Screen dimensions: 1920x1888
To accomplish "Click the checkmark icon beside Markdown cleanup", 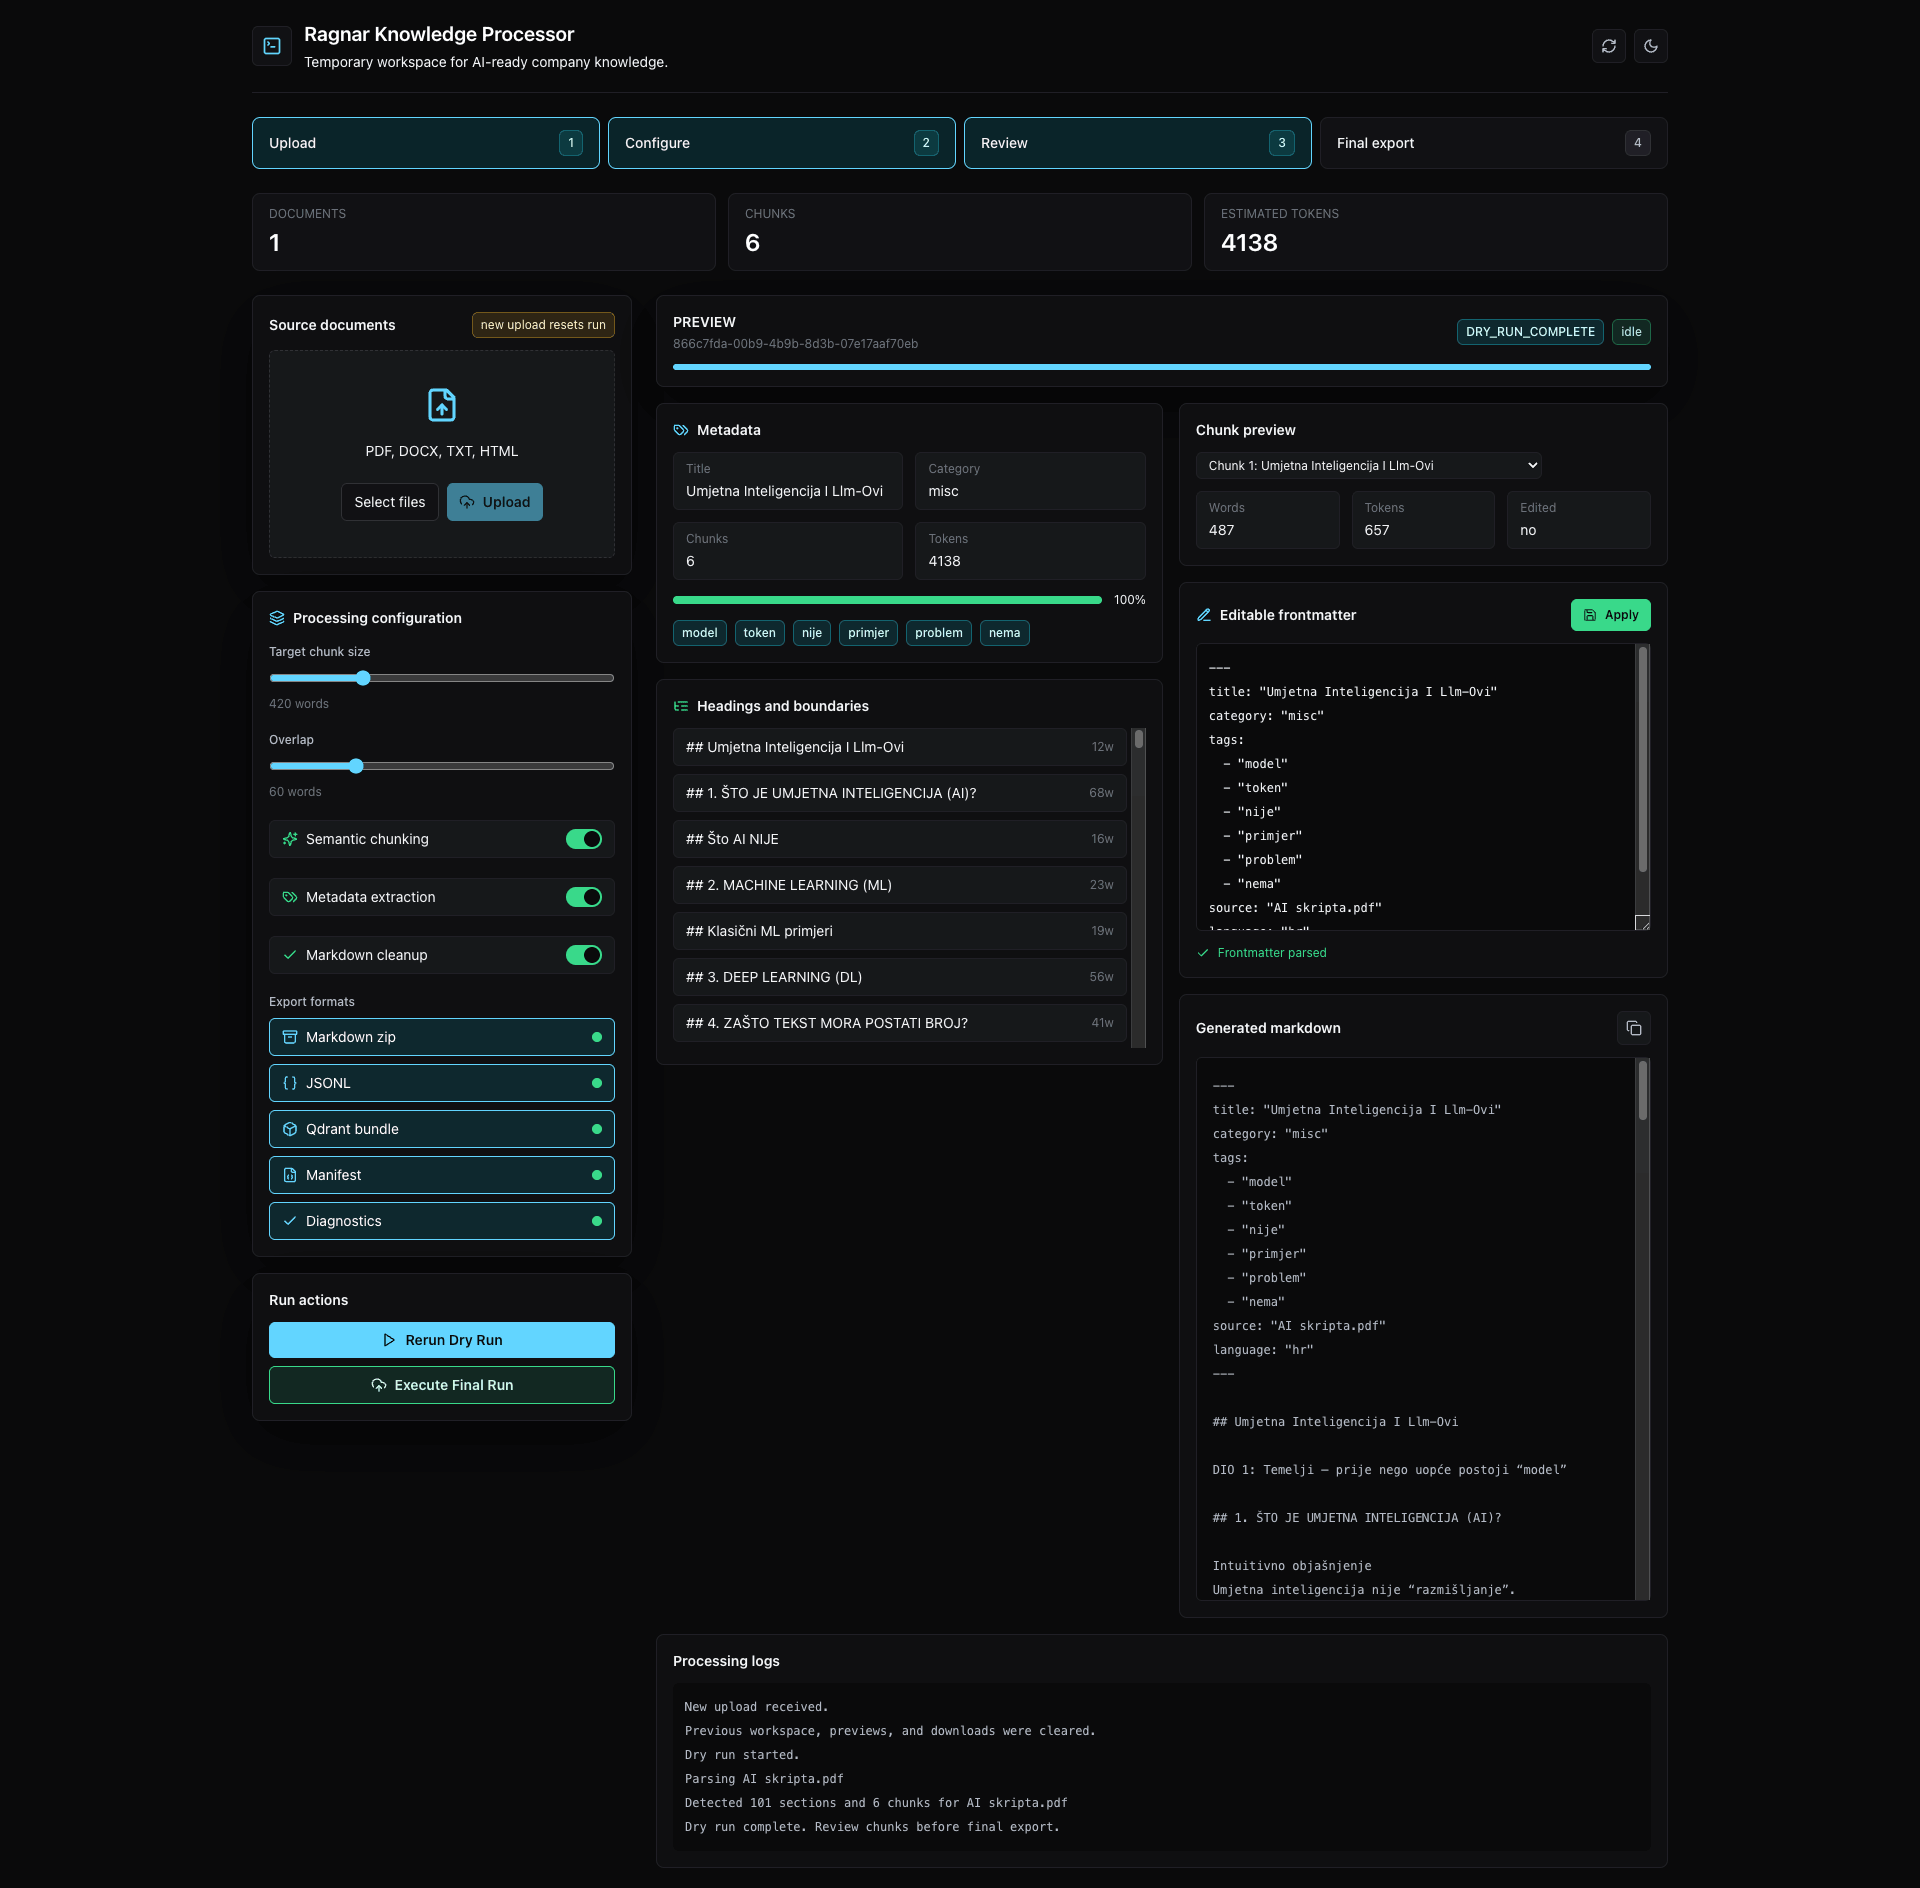I will click(290, 955).
